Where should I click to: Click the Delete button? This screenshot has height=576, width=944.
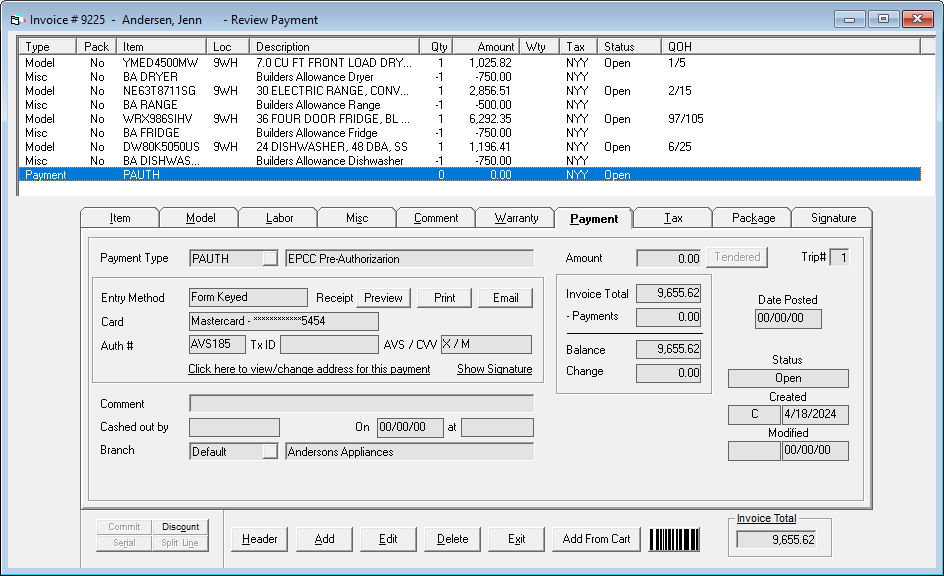[x=452, y=539]
